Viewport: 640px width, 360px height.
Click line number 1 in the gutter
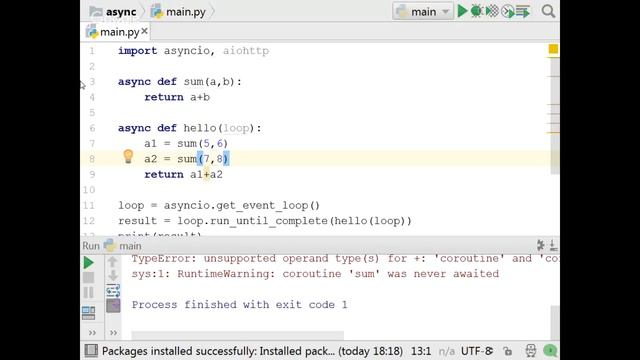(x=92, y=51)
